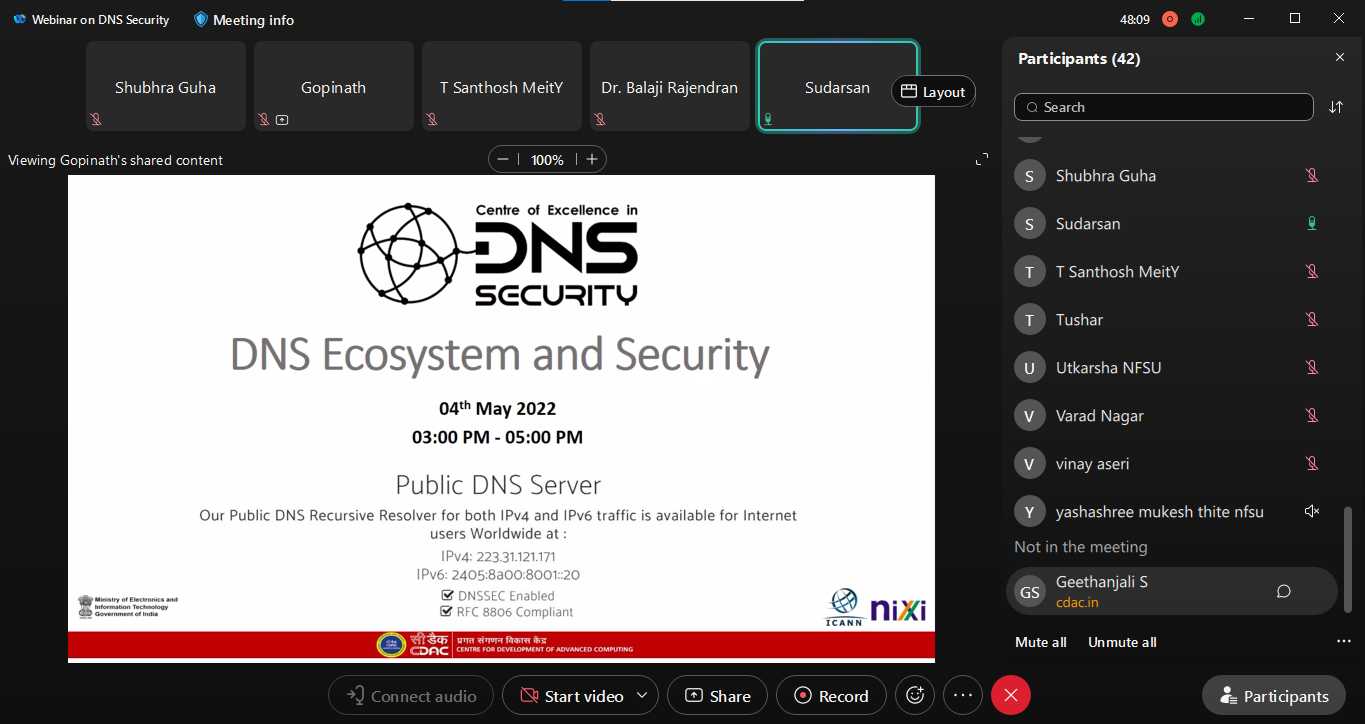This screenshot has height=724, width=1365.
Task: Click 'Viewing Gopinath's shared content' label
Action: coord(115,160)
